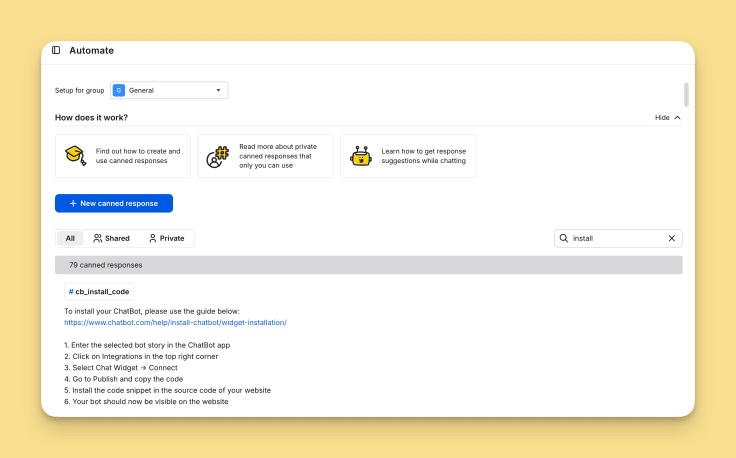Click the magnifier search icon
This screenshot has height=458, width=736.
[x=564, y=238]
